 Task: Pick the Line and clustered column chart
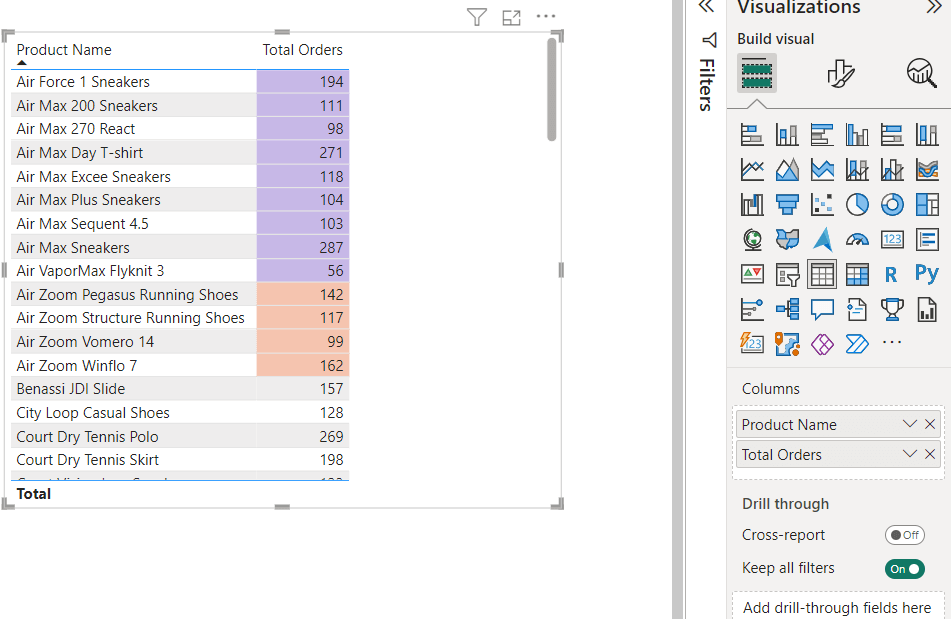click(892, 170)
